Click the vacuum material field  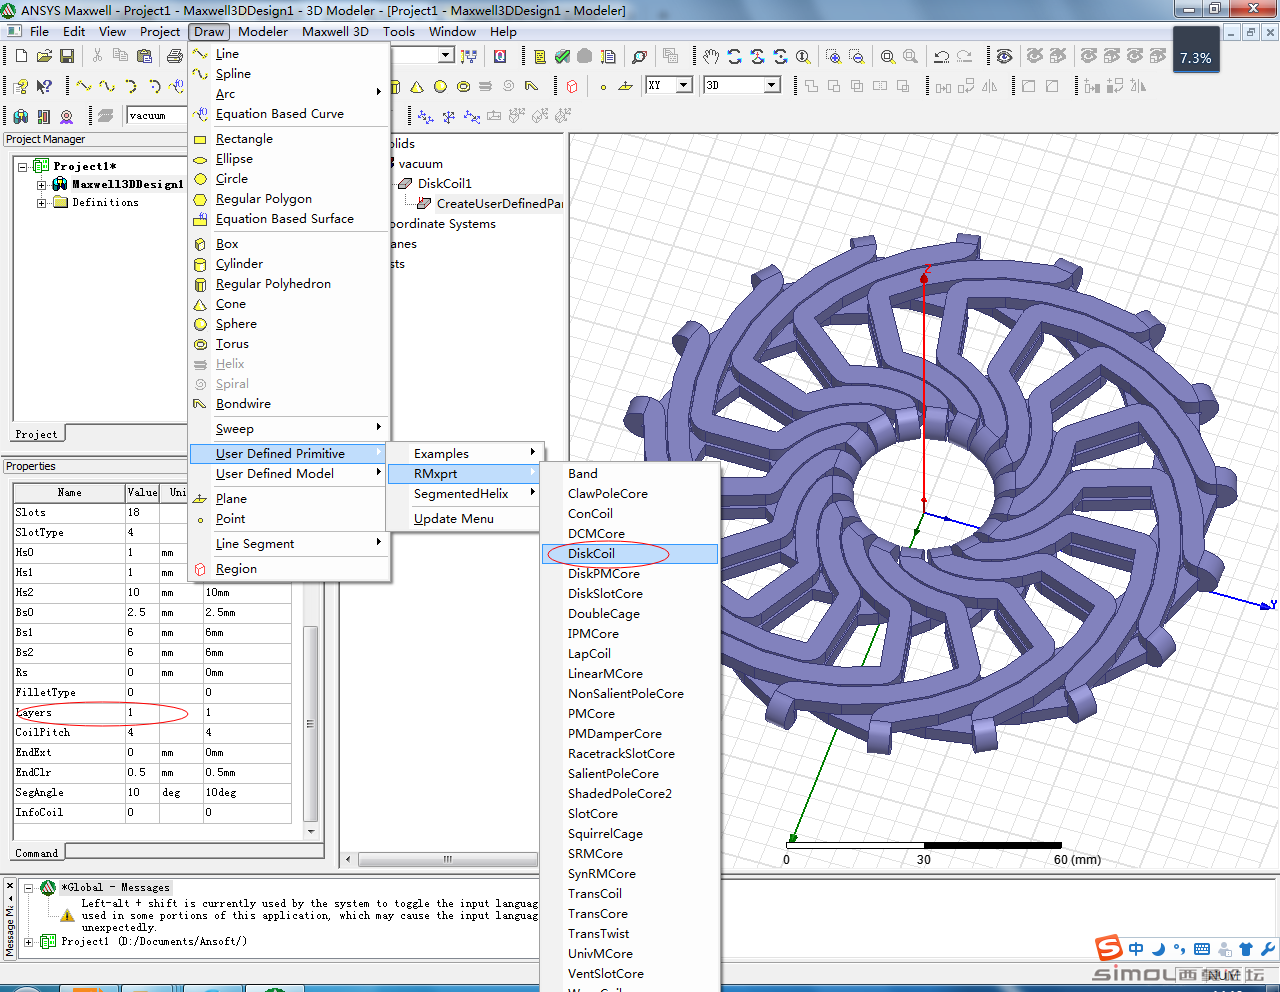click(156, 115)
